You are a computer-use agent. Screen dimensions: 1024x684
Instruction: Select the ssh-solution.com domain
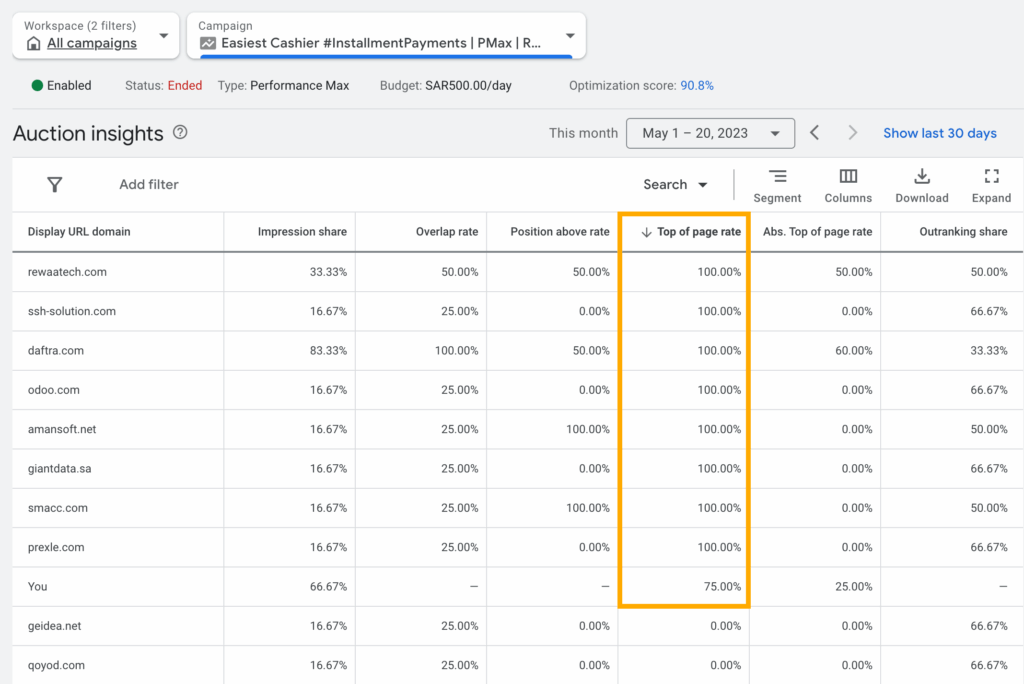[x=72, y=312]
